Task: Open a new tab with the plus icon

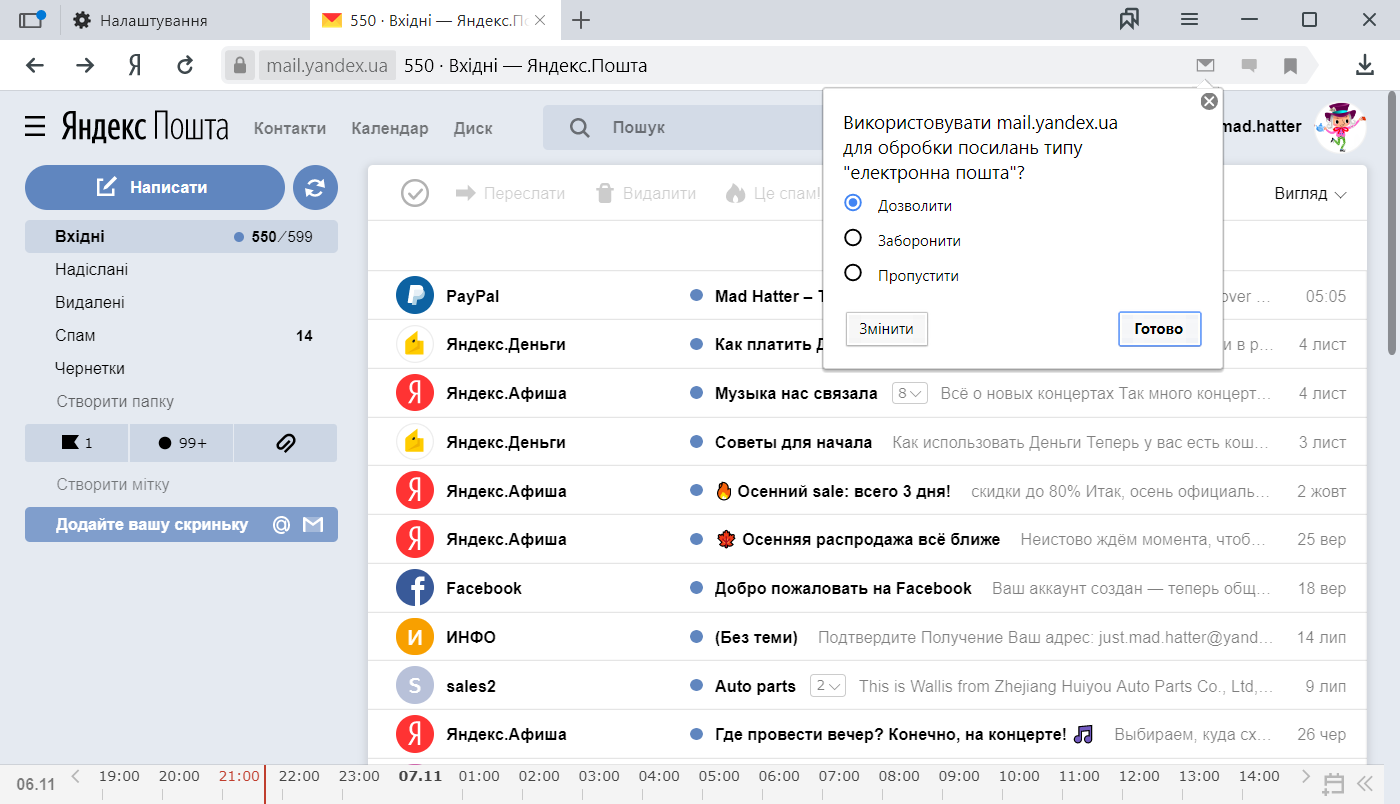Action: click(x=580, y=20)
